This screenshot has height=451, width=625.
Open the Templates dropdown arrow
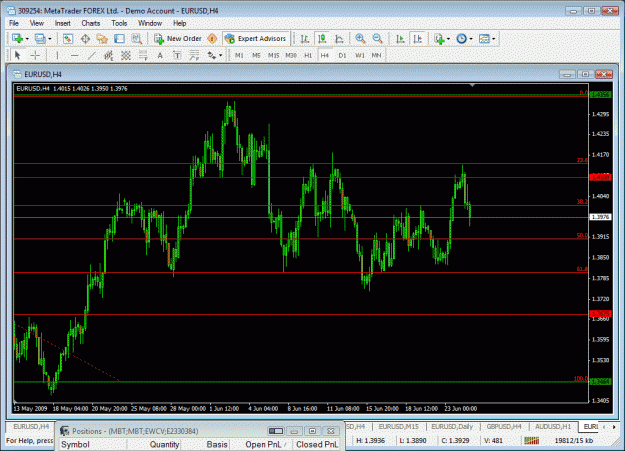pyautogui.click(x=494, y=39)
